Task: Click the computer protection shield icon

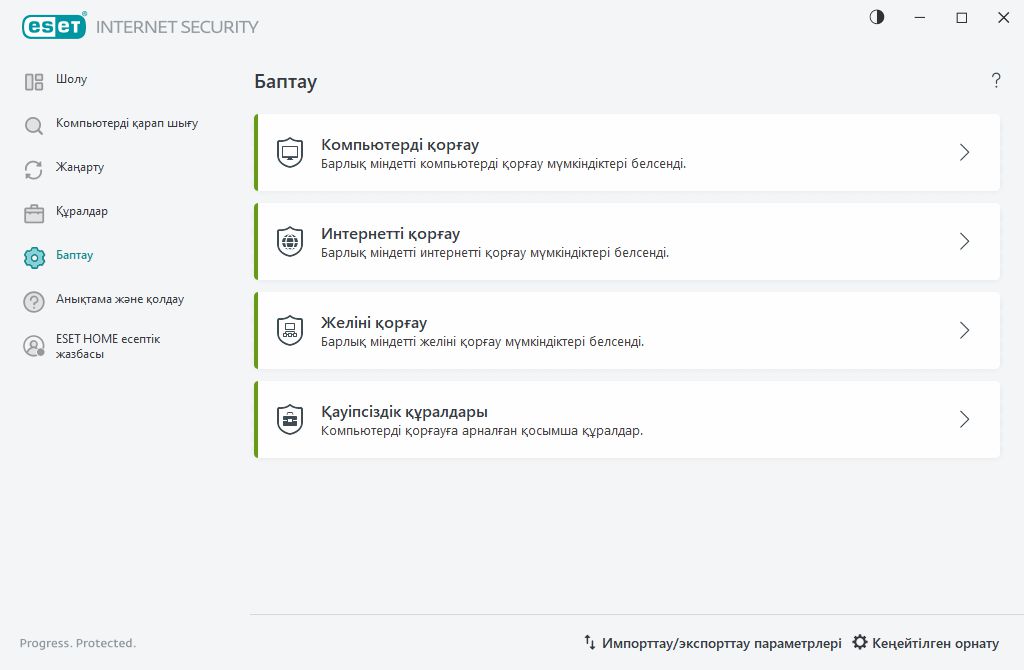Action: click(290, 153)
